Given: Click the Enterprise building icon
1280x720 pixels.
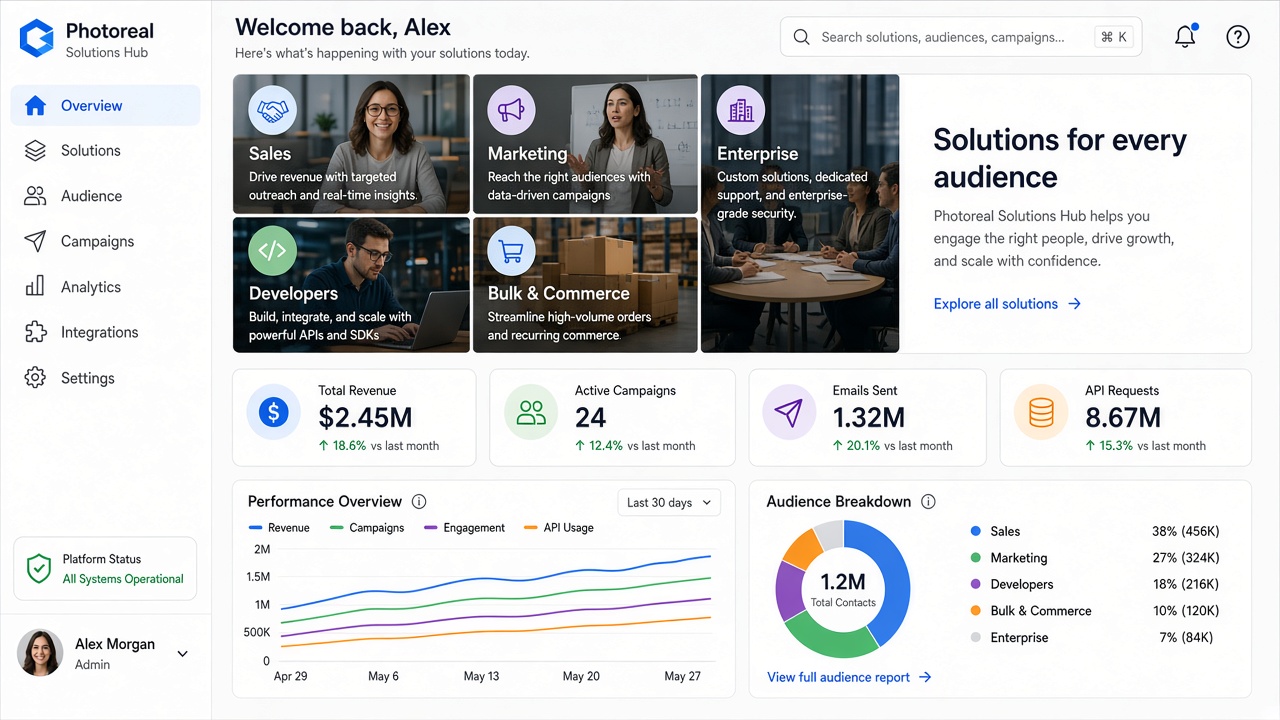Looking at the screenshot, I should coord(741,109).
